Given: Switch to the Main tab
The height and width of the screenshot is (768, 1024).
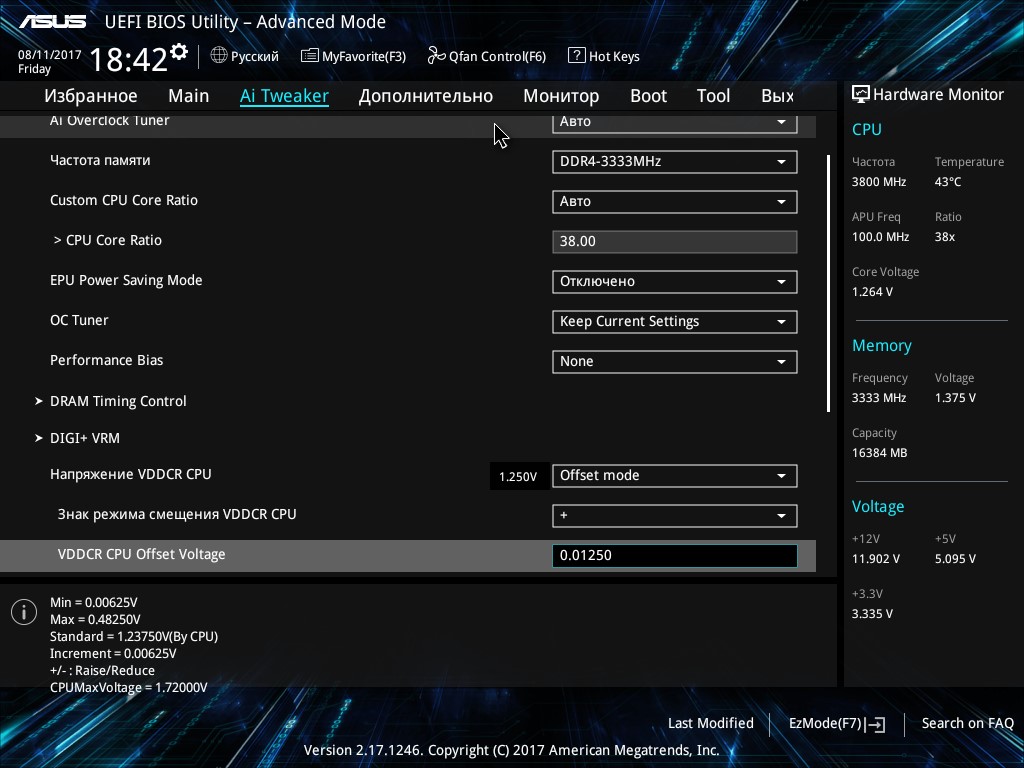Looking at the screenshot, I should pyautogui.click(x=189, y=96).
